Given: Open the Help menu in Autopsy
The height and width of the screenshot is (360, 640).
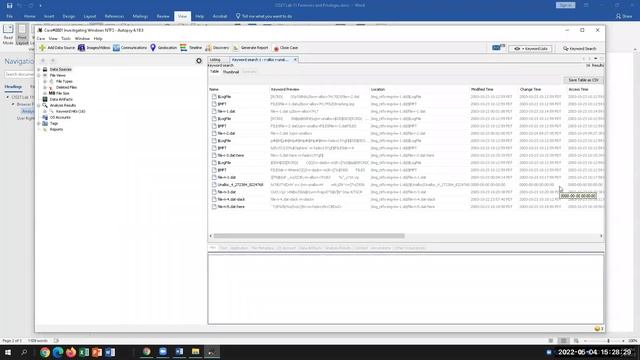Looking at the screenshot, I should 98,38.
